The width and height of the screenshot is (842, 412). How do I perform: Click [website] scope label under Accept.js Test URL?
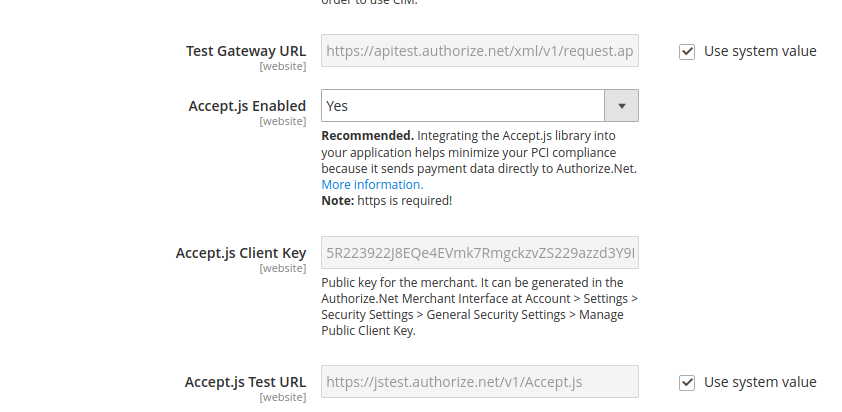[x=282, y=397]
